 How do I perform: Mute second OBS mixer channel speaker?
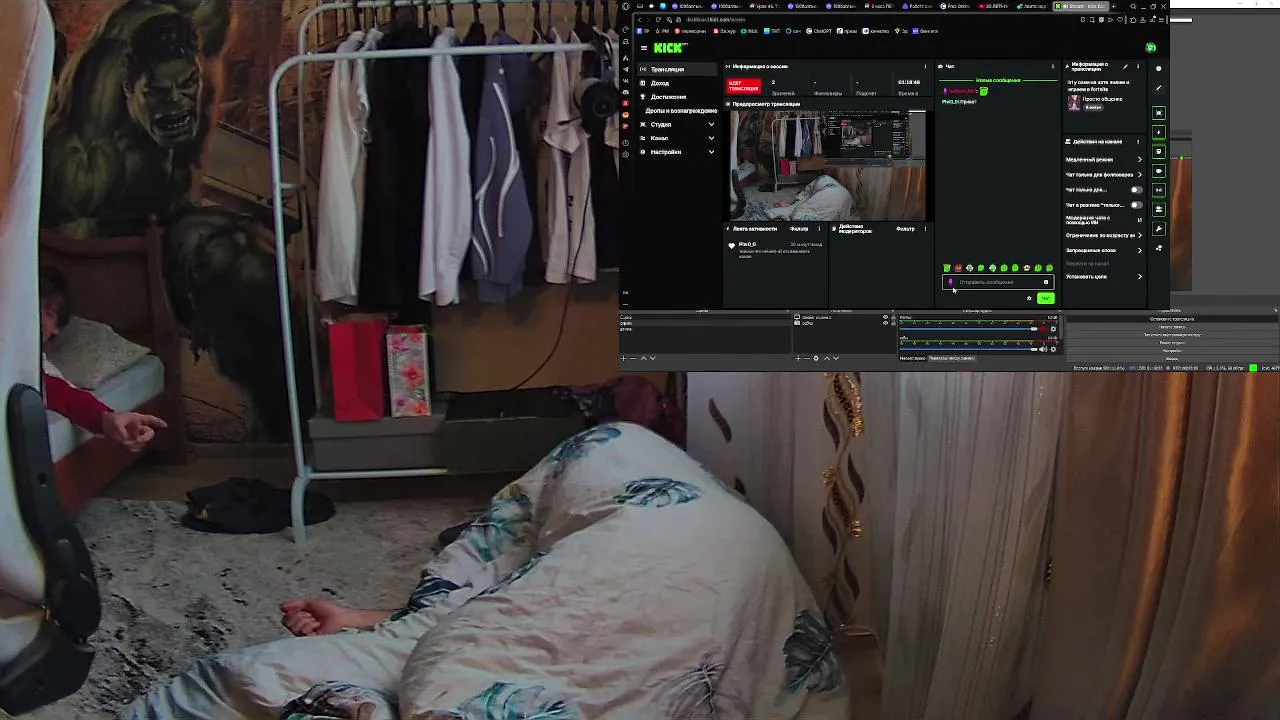tap(1044, 349)
